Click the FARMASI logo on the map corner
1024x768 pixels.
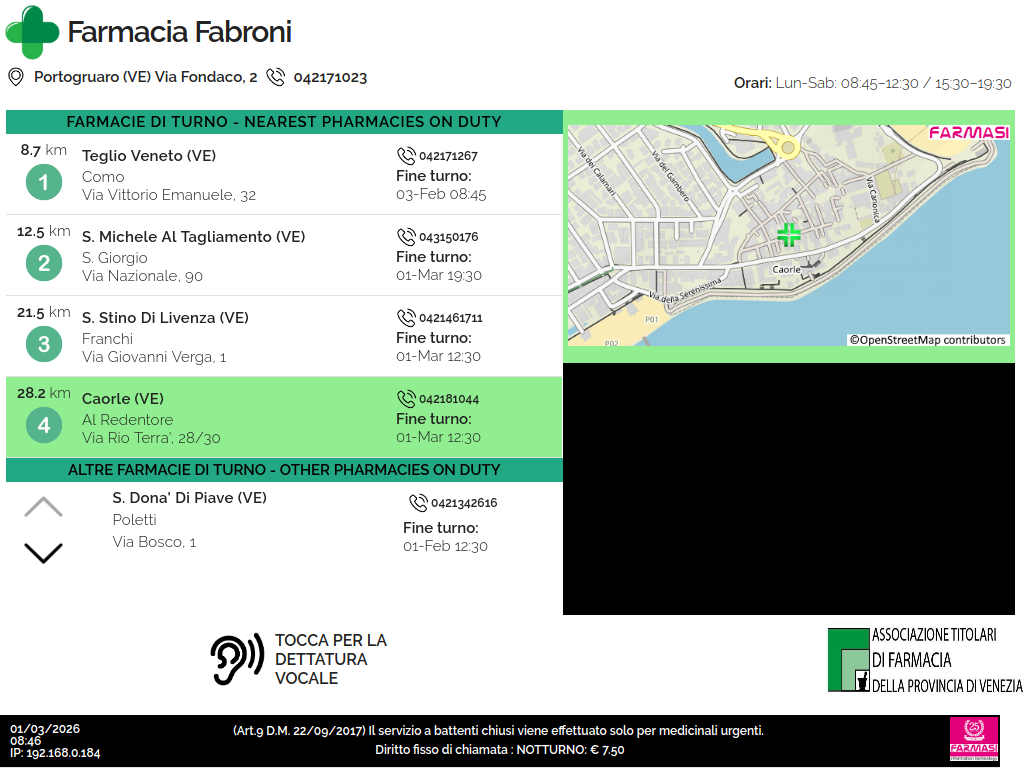pyautogui.click(x=968, y=133)
